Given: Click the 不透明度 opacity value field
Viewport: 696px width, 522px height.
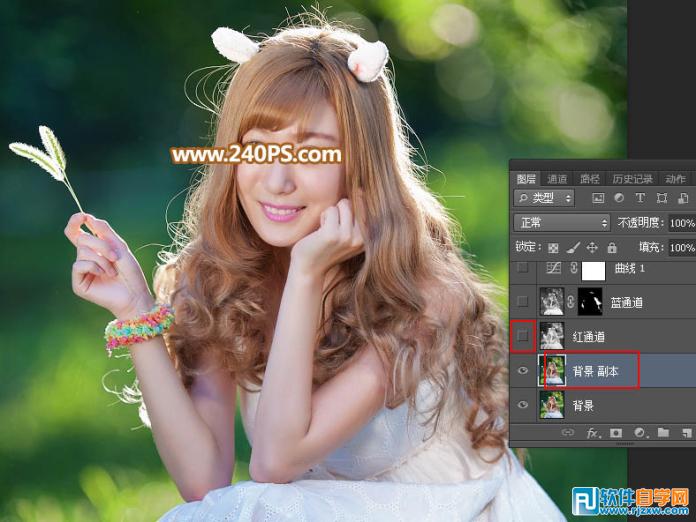Looking at the screenshot, I should 682,223.
